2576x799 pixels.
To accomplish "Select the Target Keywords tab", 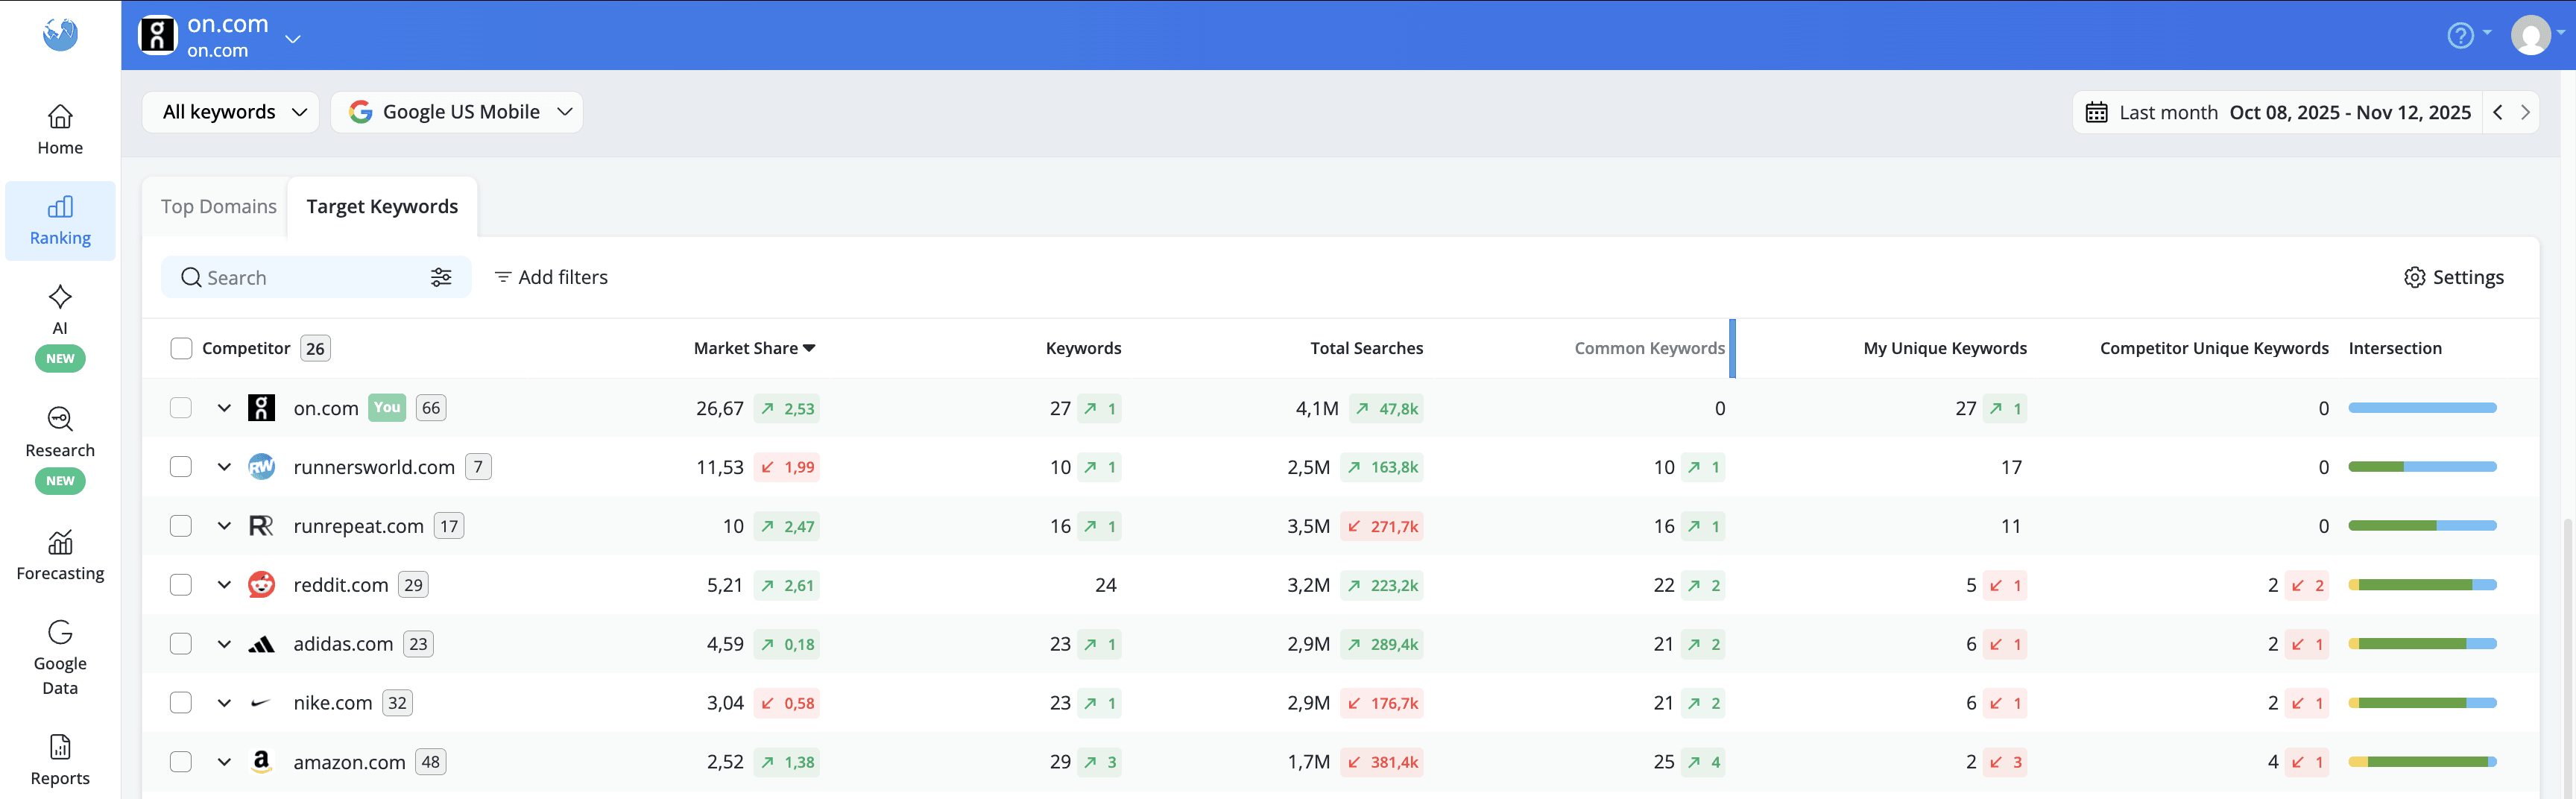I will (x=382, y=206).
